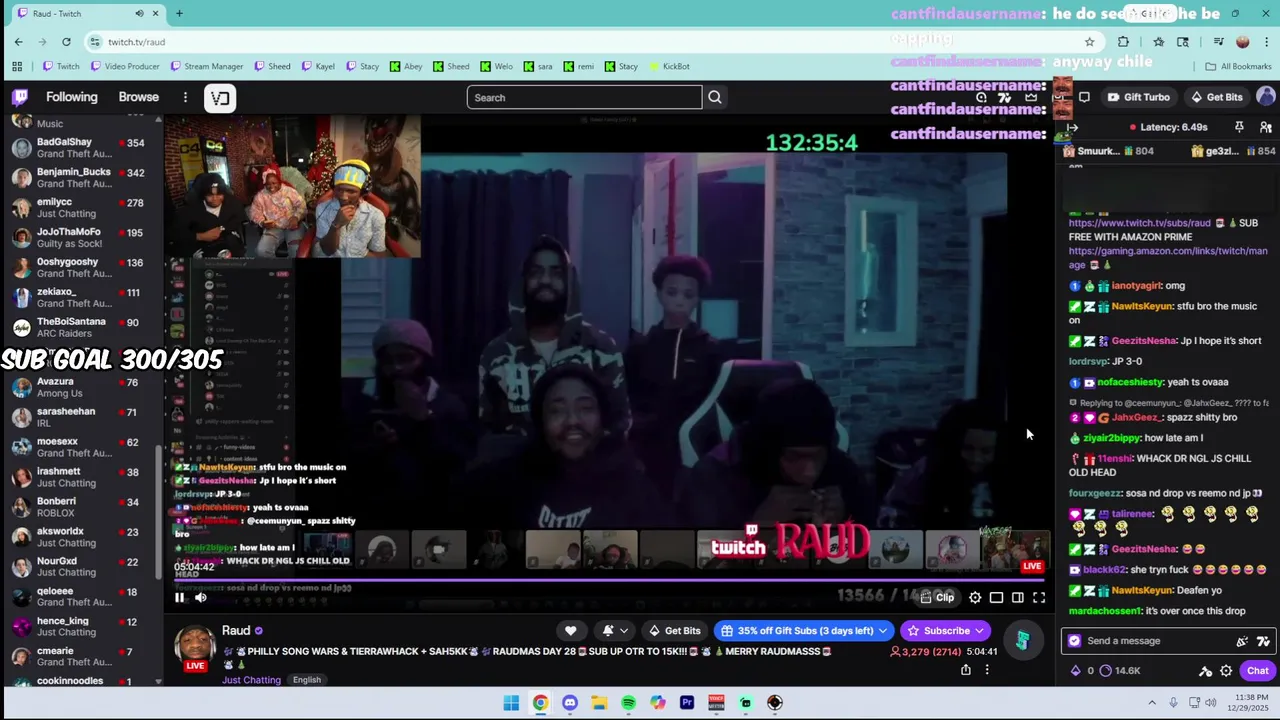Open chat settings gear icon

coord(1226,671)
